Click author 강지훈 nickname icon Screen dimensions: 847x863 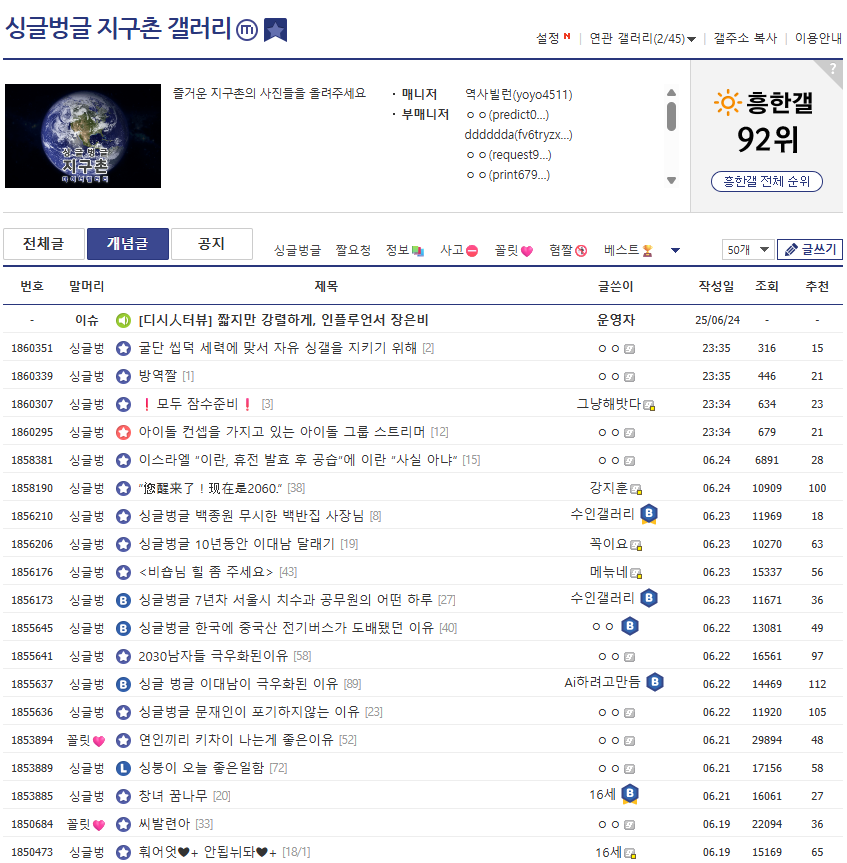point(636,490)
